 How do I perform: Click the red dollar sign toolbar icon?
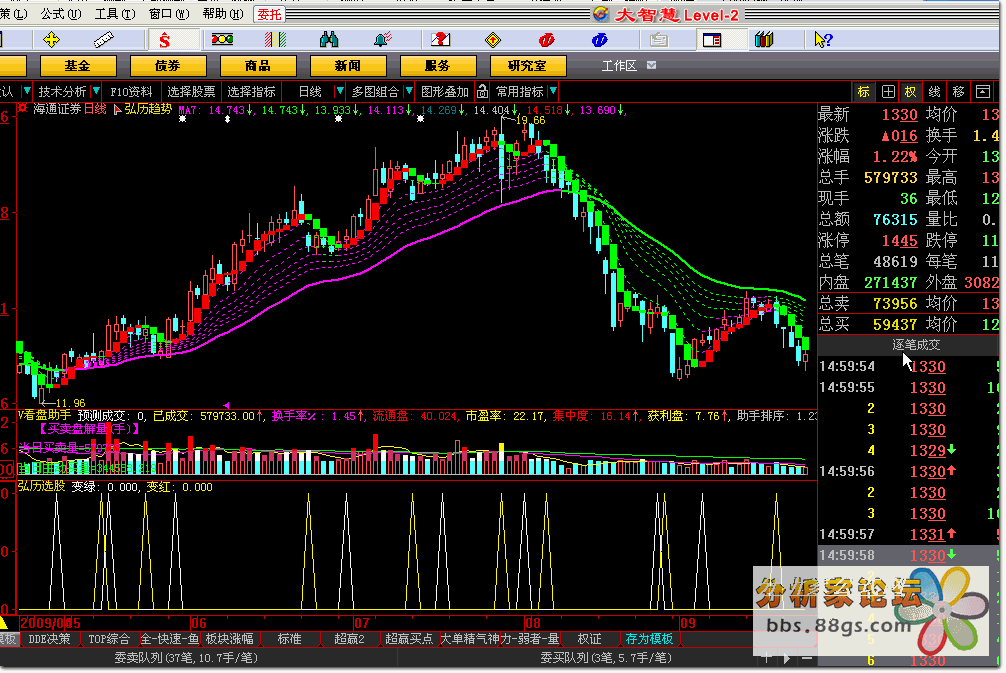[x=165, y=40]
